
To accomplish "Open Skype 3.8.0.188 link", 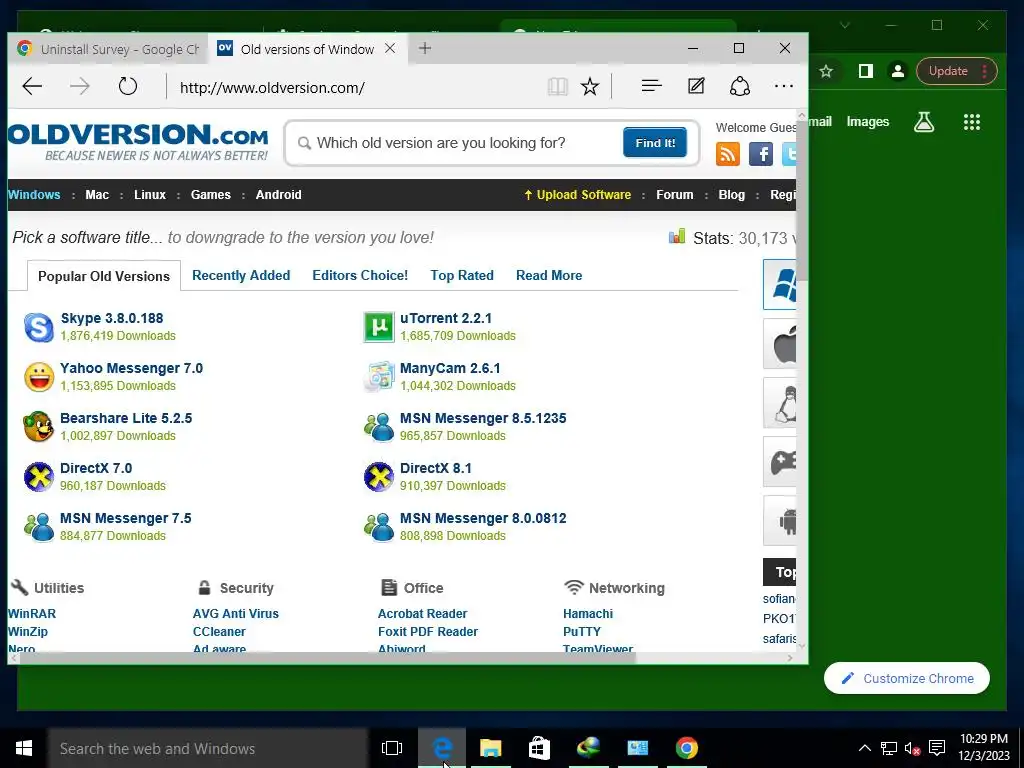I will 112,318.
